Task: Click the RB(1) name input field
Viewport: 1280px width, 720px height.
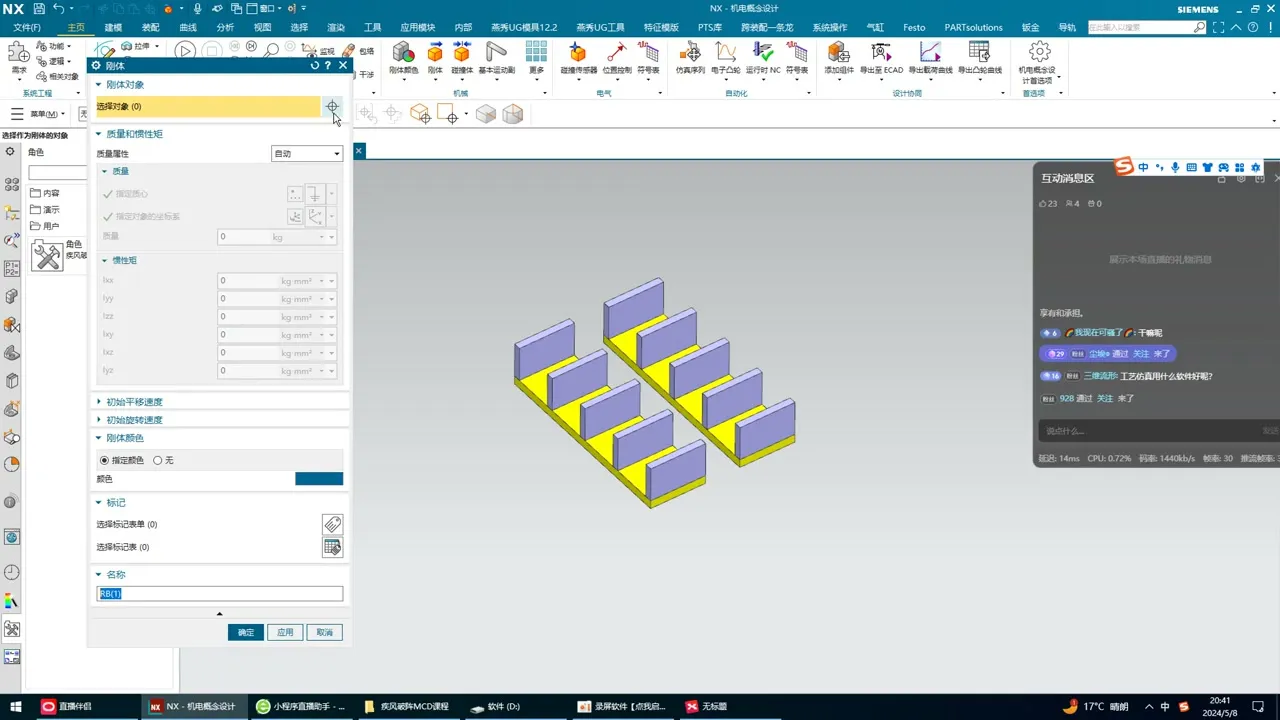Action: pyautogui.click(x=220, y=594)
